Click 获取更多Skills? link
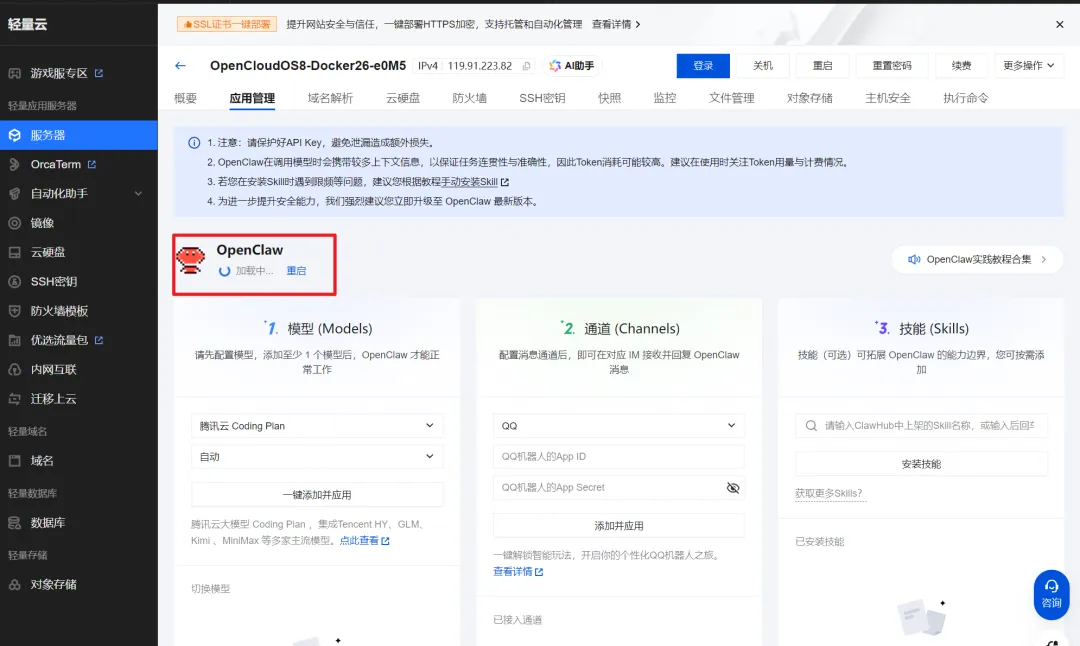The height and width of the screenshot is (646, 1080). [x=829, y=493]
